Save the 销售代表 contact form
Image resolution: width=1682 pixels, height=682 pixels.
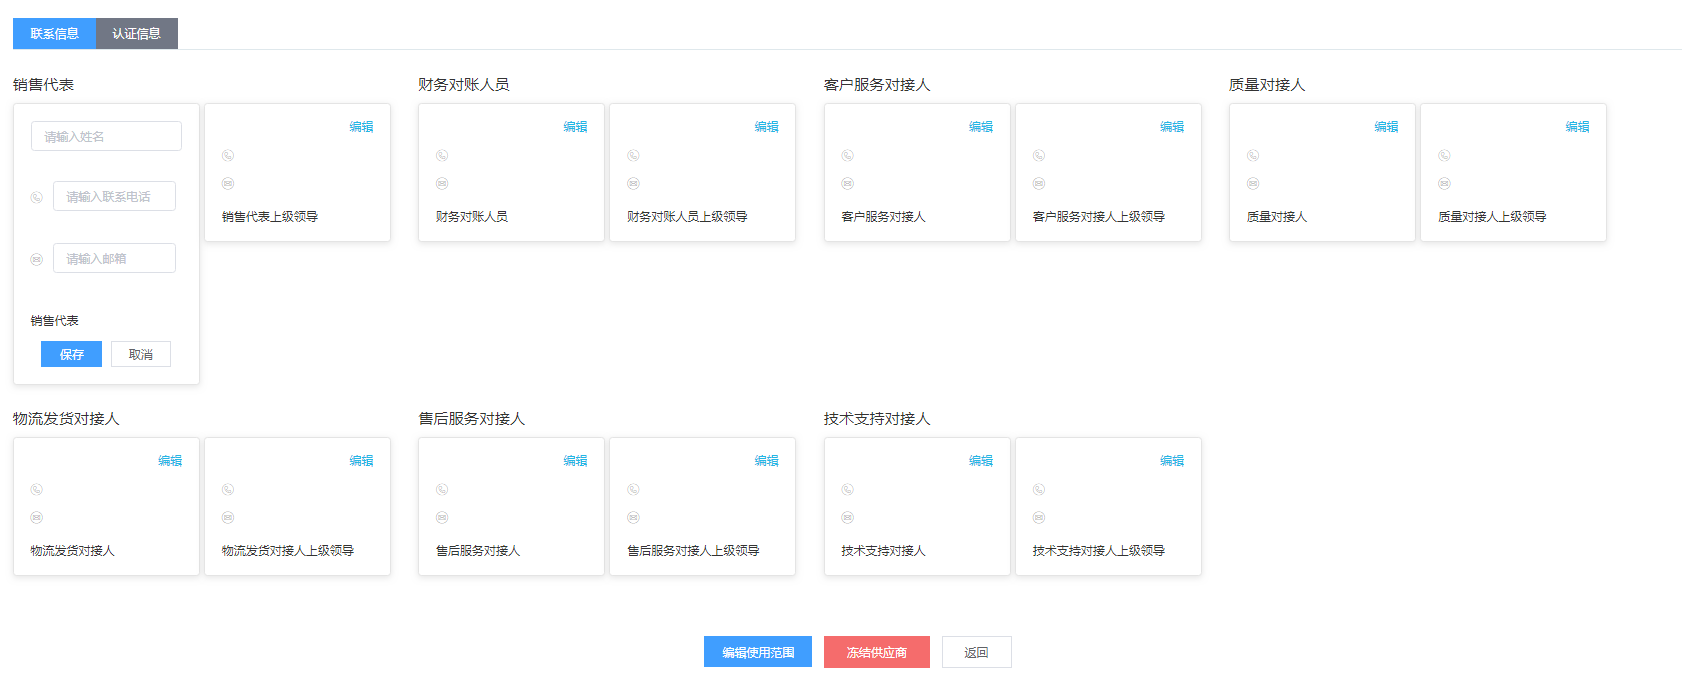point(71,354)
